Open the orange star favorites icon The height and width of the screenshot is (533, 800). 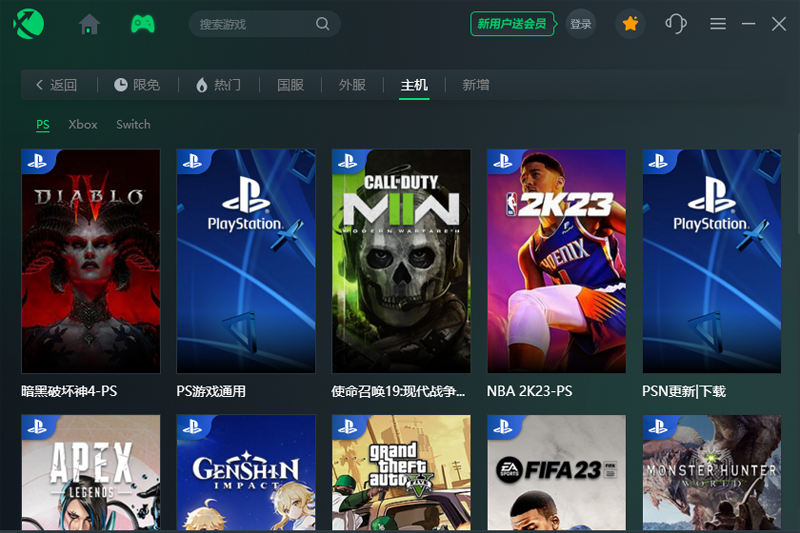pyautogui.click(x=630, y=23)
